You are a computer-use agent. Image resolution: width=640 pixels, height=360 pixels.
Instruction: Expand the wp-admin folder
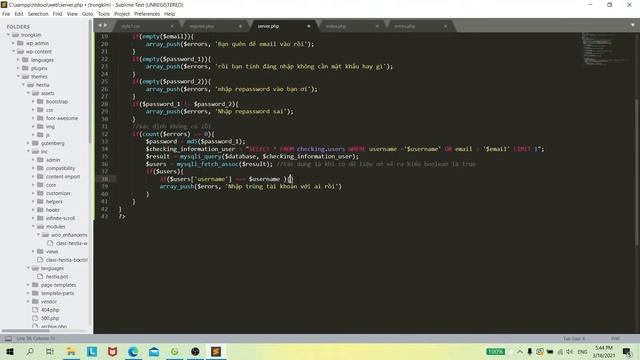(x=13, y=43)
